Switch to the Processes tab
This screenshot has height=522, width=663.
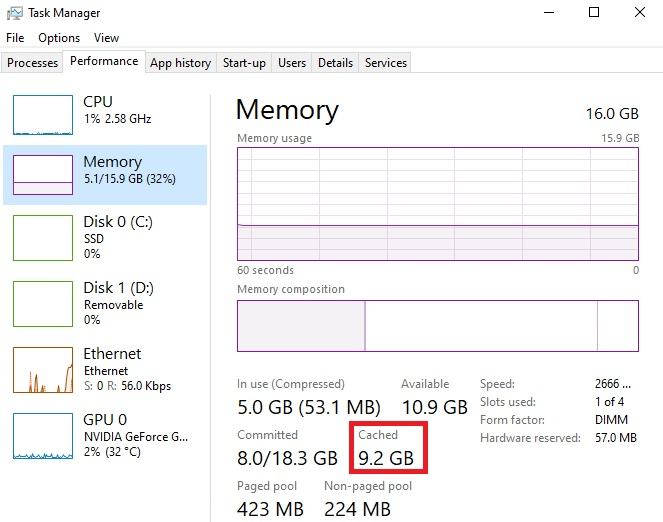(x=33, y=63)
